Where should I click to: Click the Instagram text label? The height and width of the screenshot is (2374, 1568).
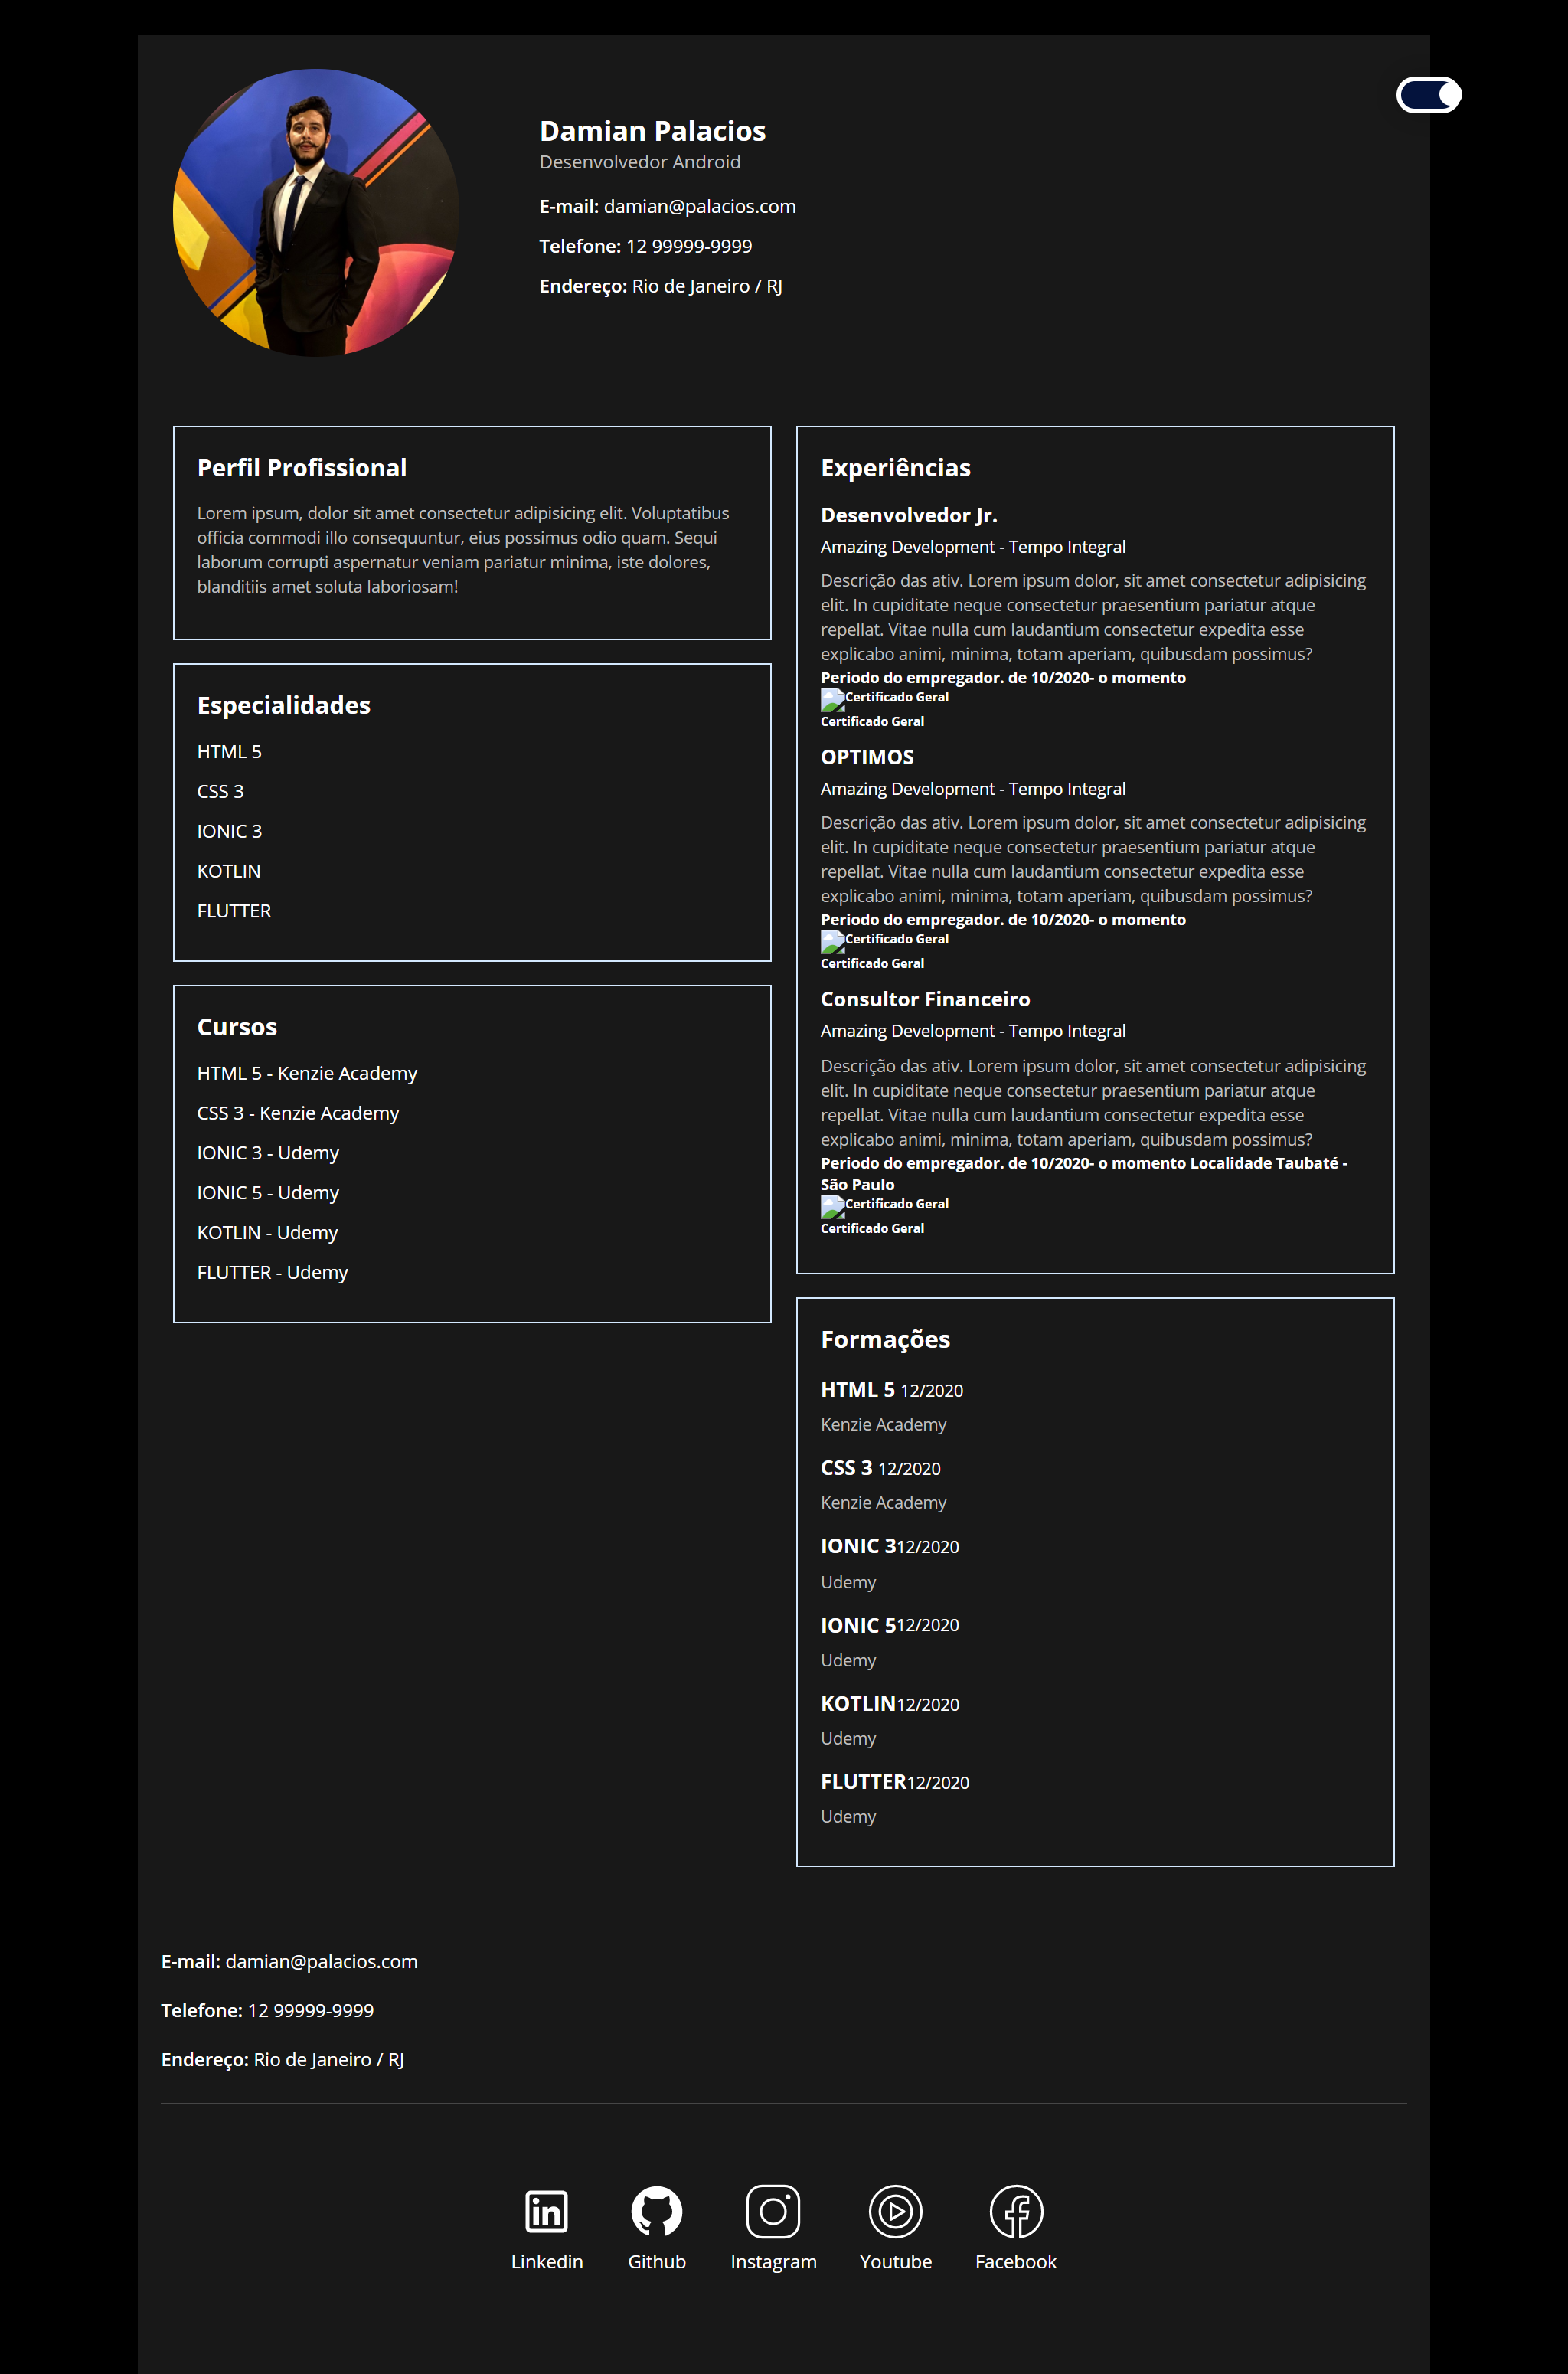[773, 2261]
